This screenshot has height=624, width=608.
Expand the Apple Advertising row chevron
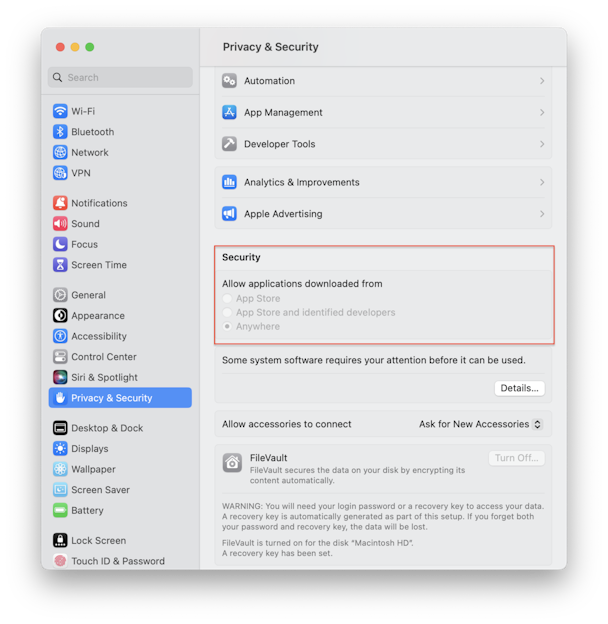pyautogui.click(x=542, y=214)
